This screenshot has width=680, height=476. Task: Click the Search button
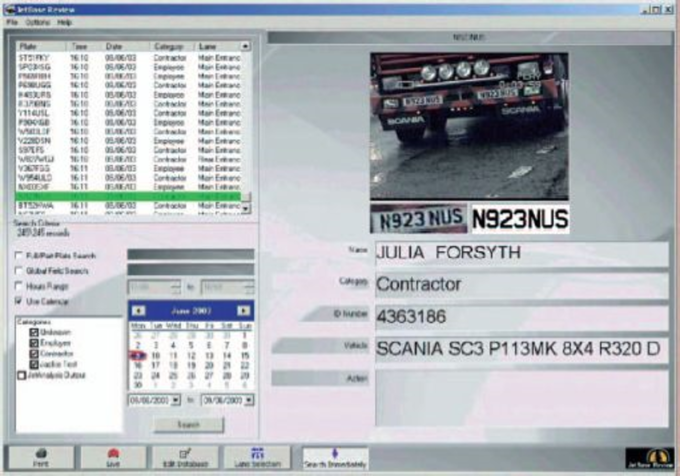189,424
